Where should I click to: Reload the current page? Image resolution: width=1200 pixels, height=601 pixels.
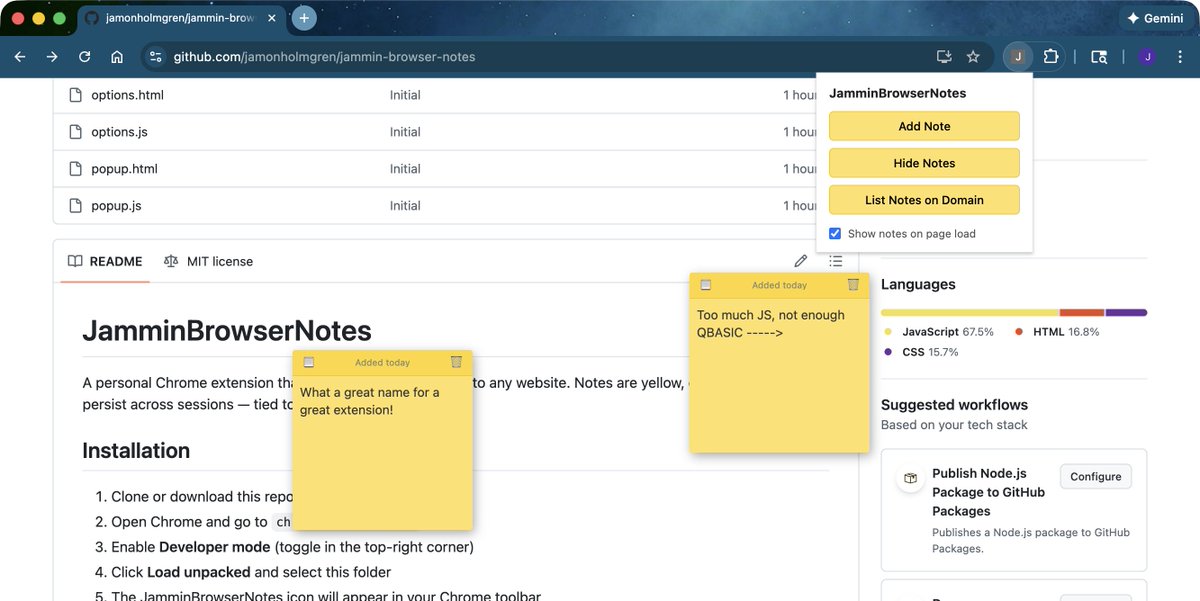85,57
